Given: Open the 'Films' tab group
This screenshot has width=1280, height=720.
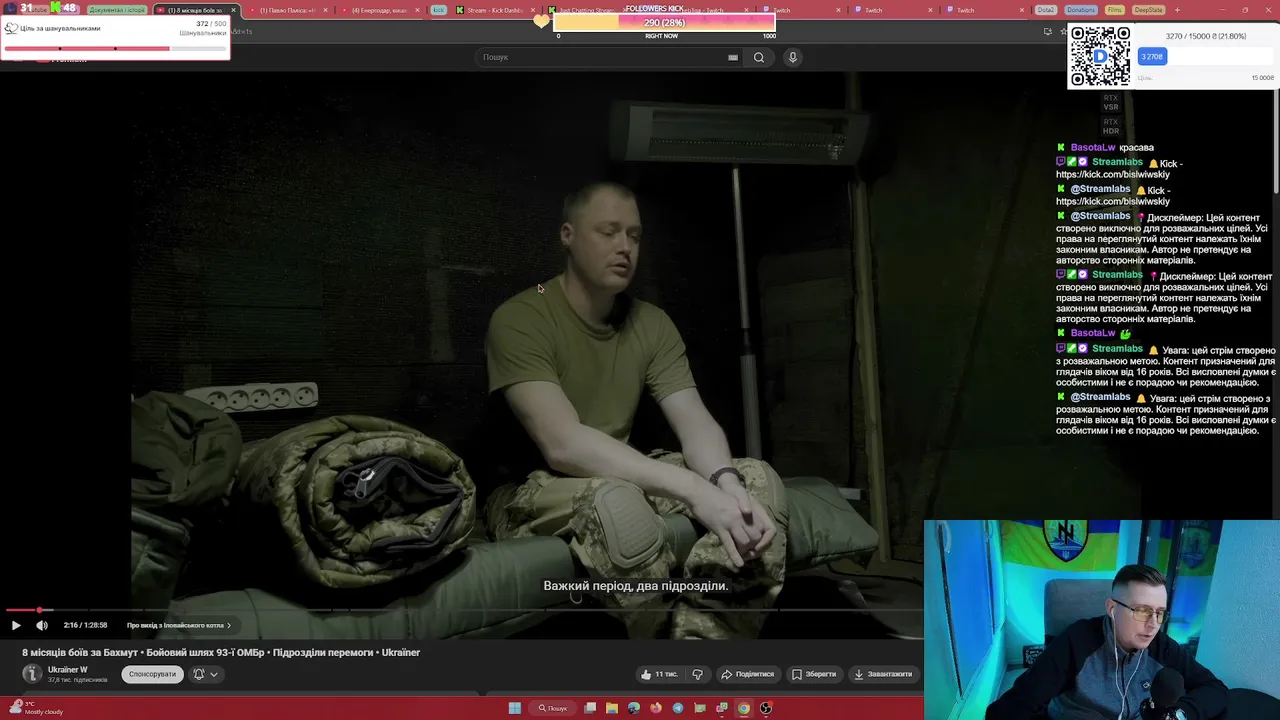Looking at the screenshot, I should (1115, 10).
